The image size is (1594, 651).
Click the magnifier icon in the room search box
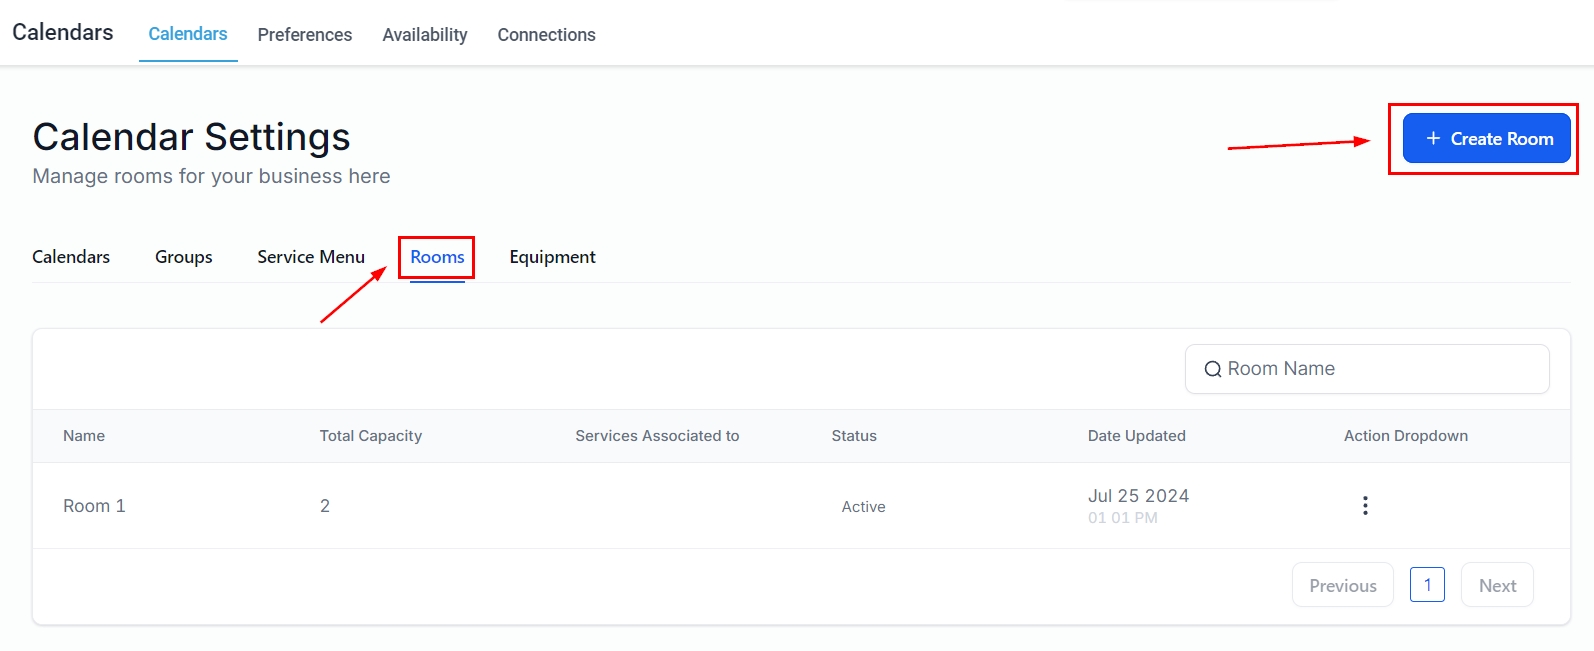[1212, 369]
